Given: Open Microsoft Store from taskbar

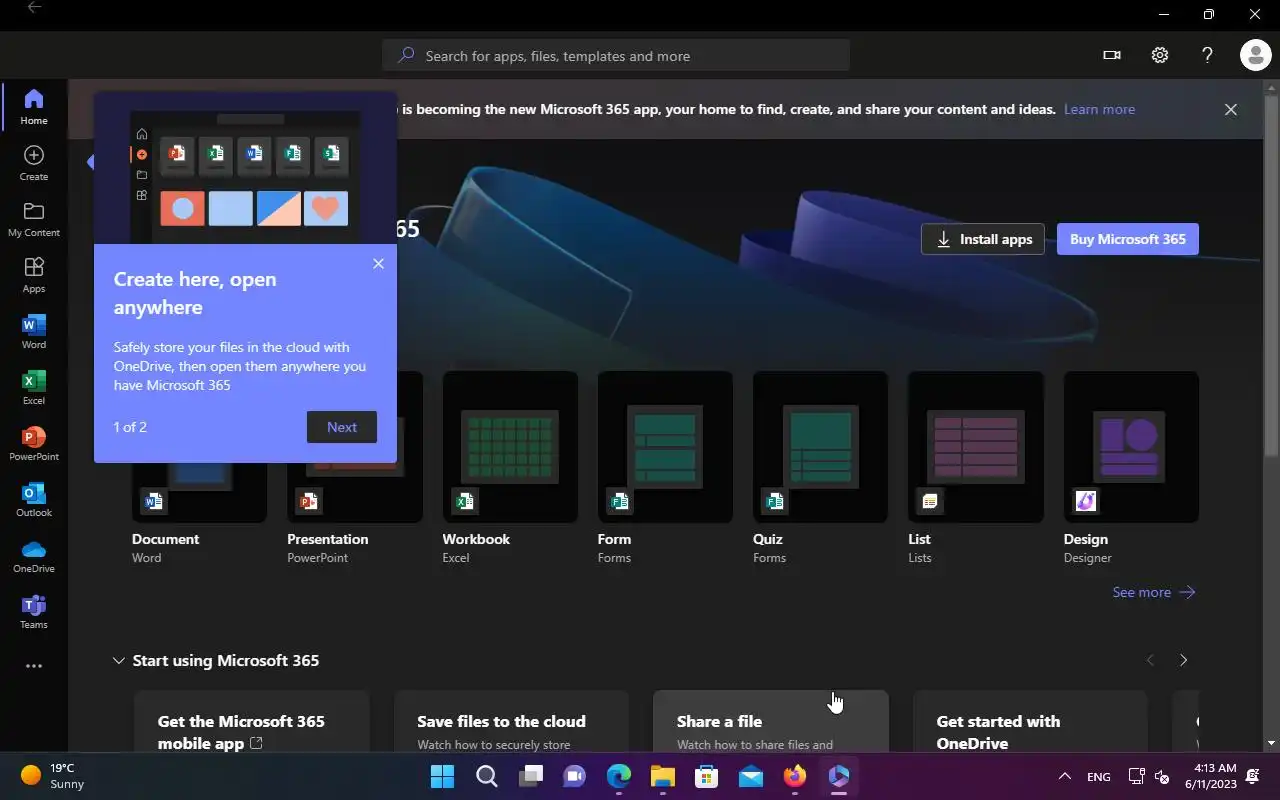Looking at the screenshot, I should click(707, 776).
